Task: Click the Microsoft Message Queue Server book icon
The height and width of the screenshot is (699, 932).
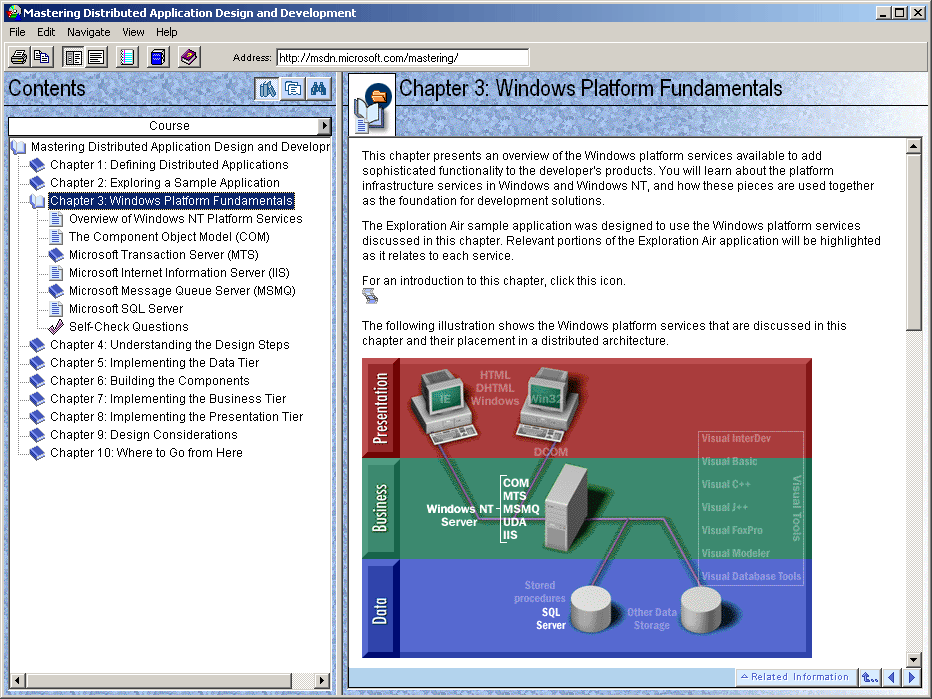Action: click(56, 291)
